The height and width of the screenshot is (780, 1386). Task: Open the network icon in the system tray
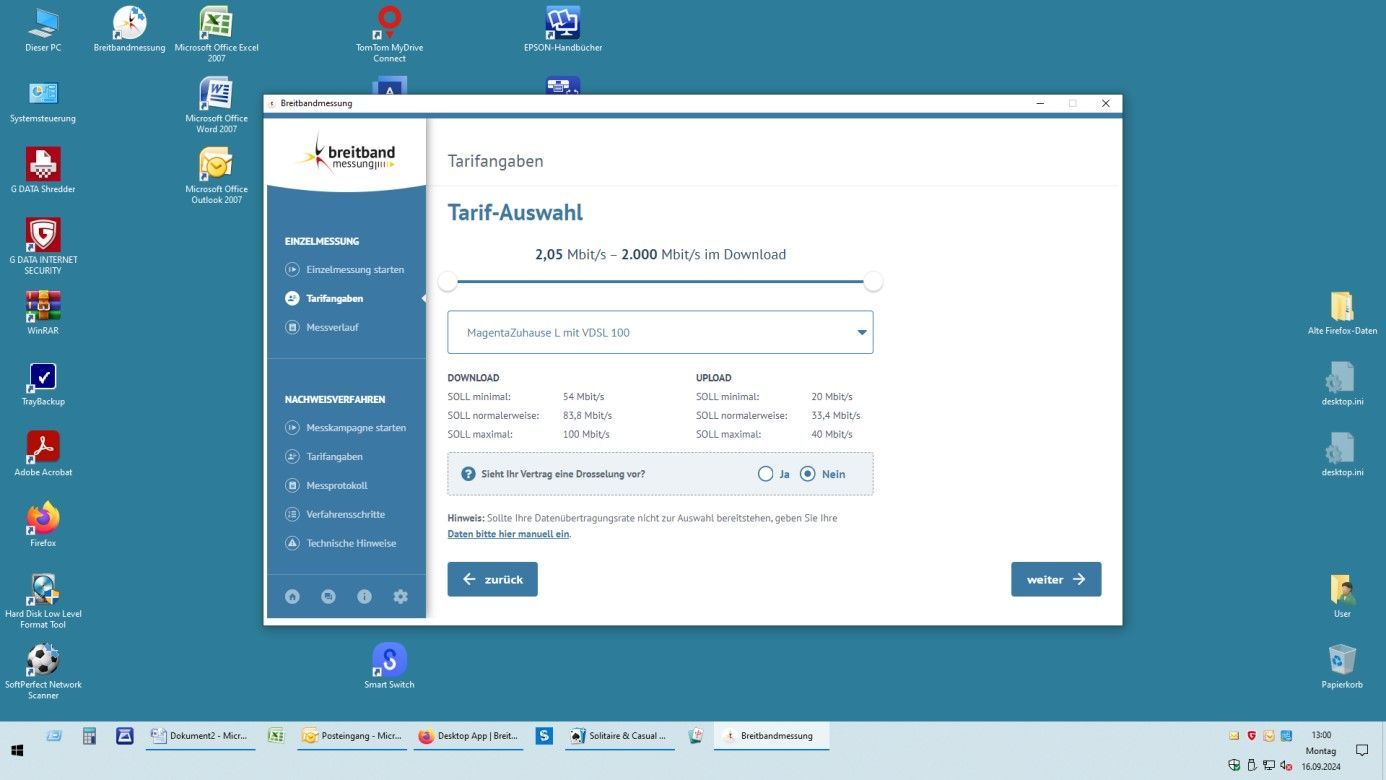(1269, 766)
